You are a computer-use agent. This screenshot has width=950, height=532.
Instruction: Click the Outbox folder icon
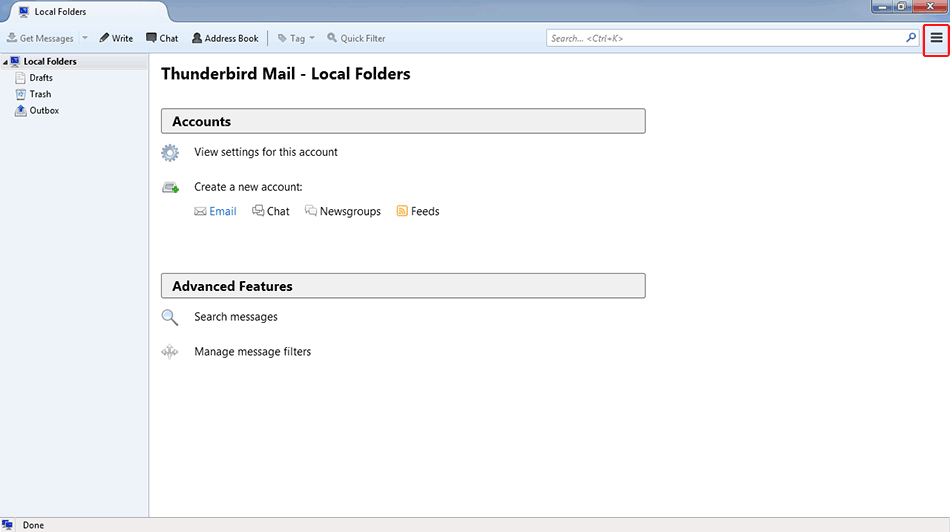tap(21, 110)
